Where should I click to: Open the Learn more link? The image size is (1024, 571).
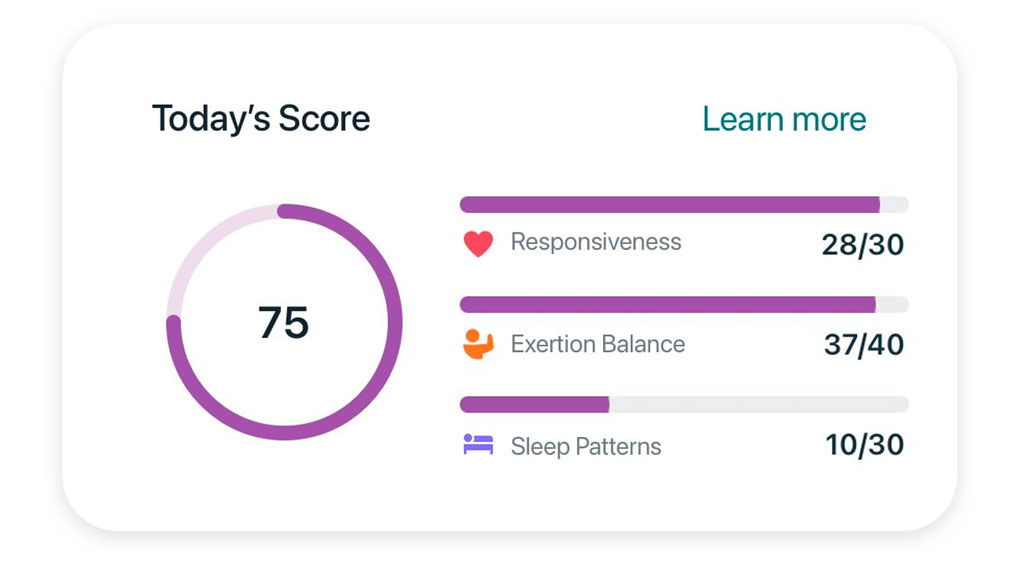(x=784, y=119)
